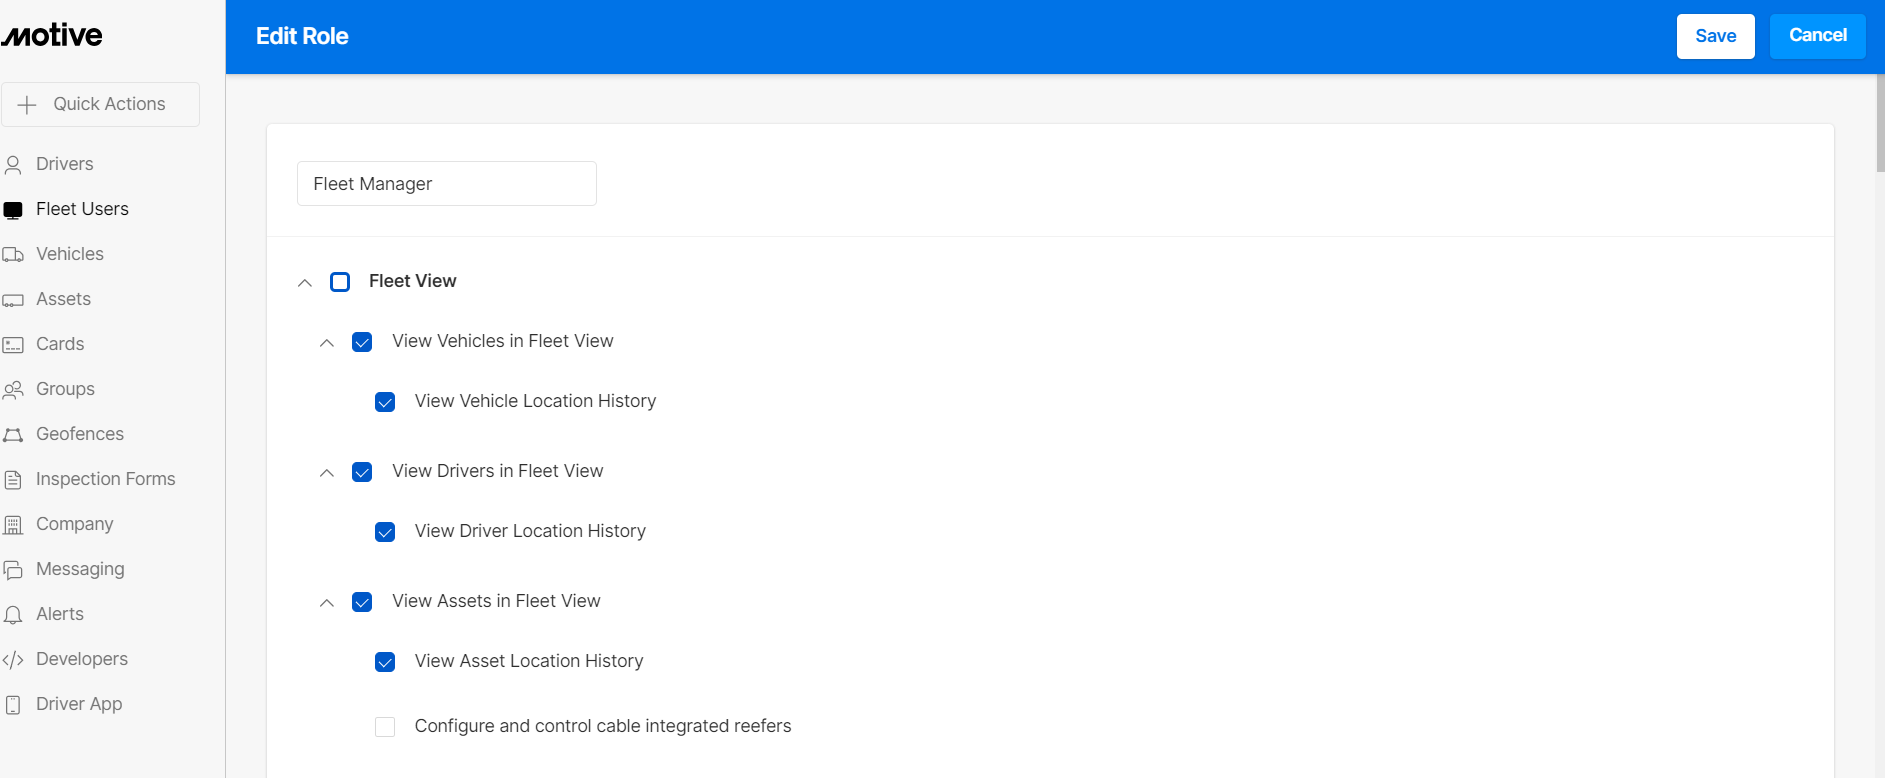This screenshot has width=1885, height=778.
Task: Open the Quick Actions button
Action: 100,104
